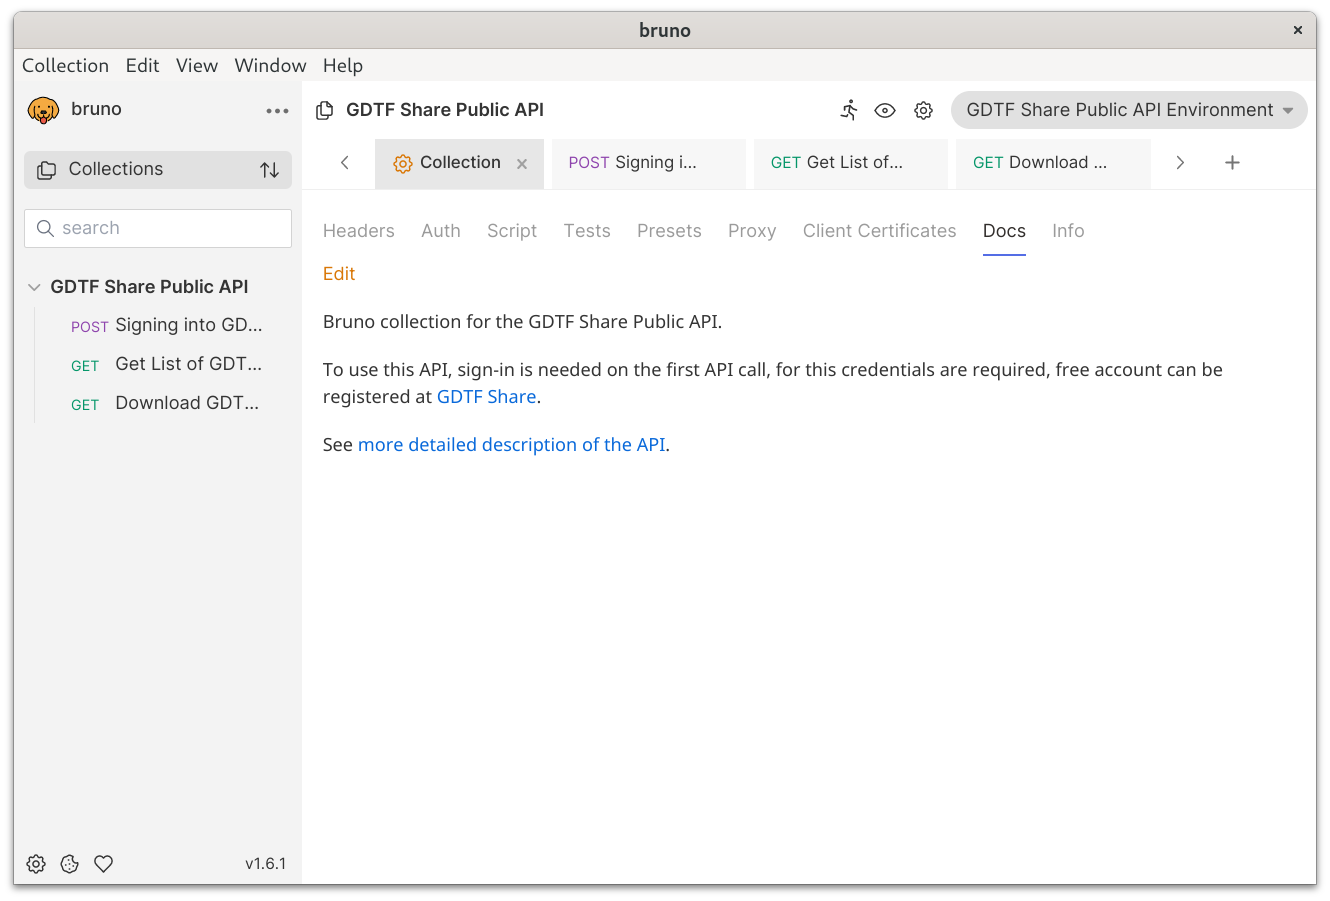Screen dimensions: 1330x901
Task: Click Edit to modify docs
Action: coord(339,274)
